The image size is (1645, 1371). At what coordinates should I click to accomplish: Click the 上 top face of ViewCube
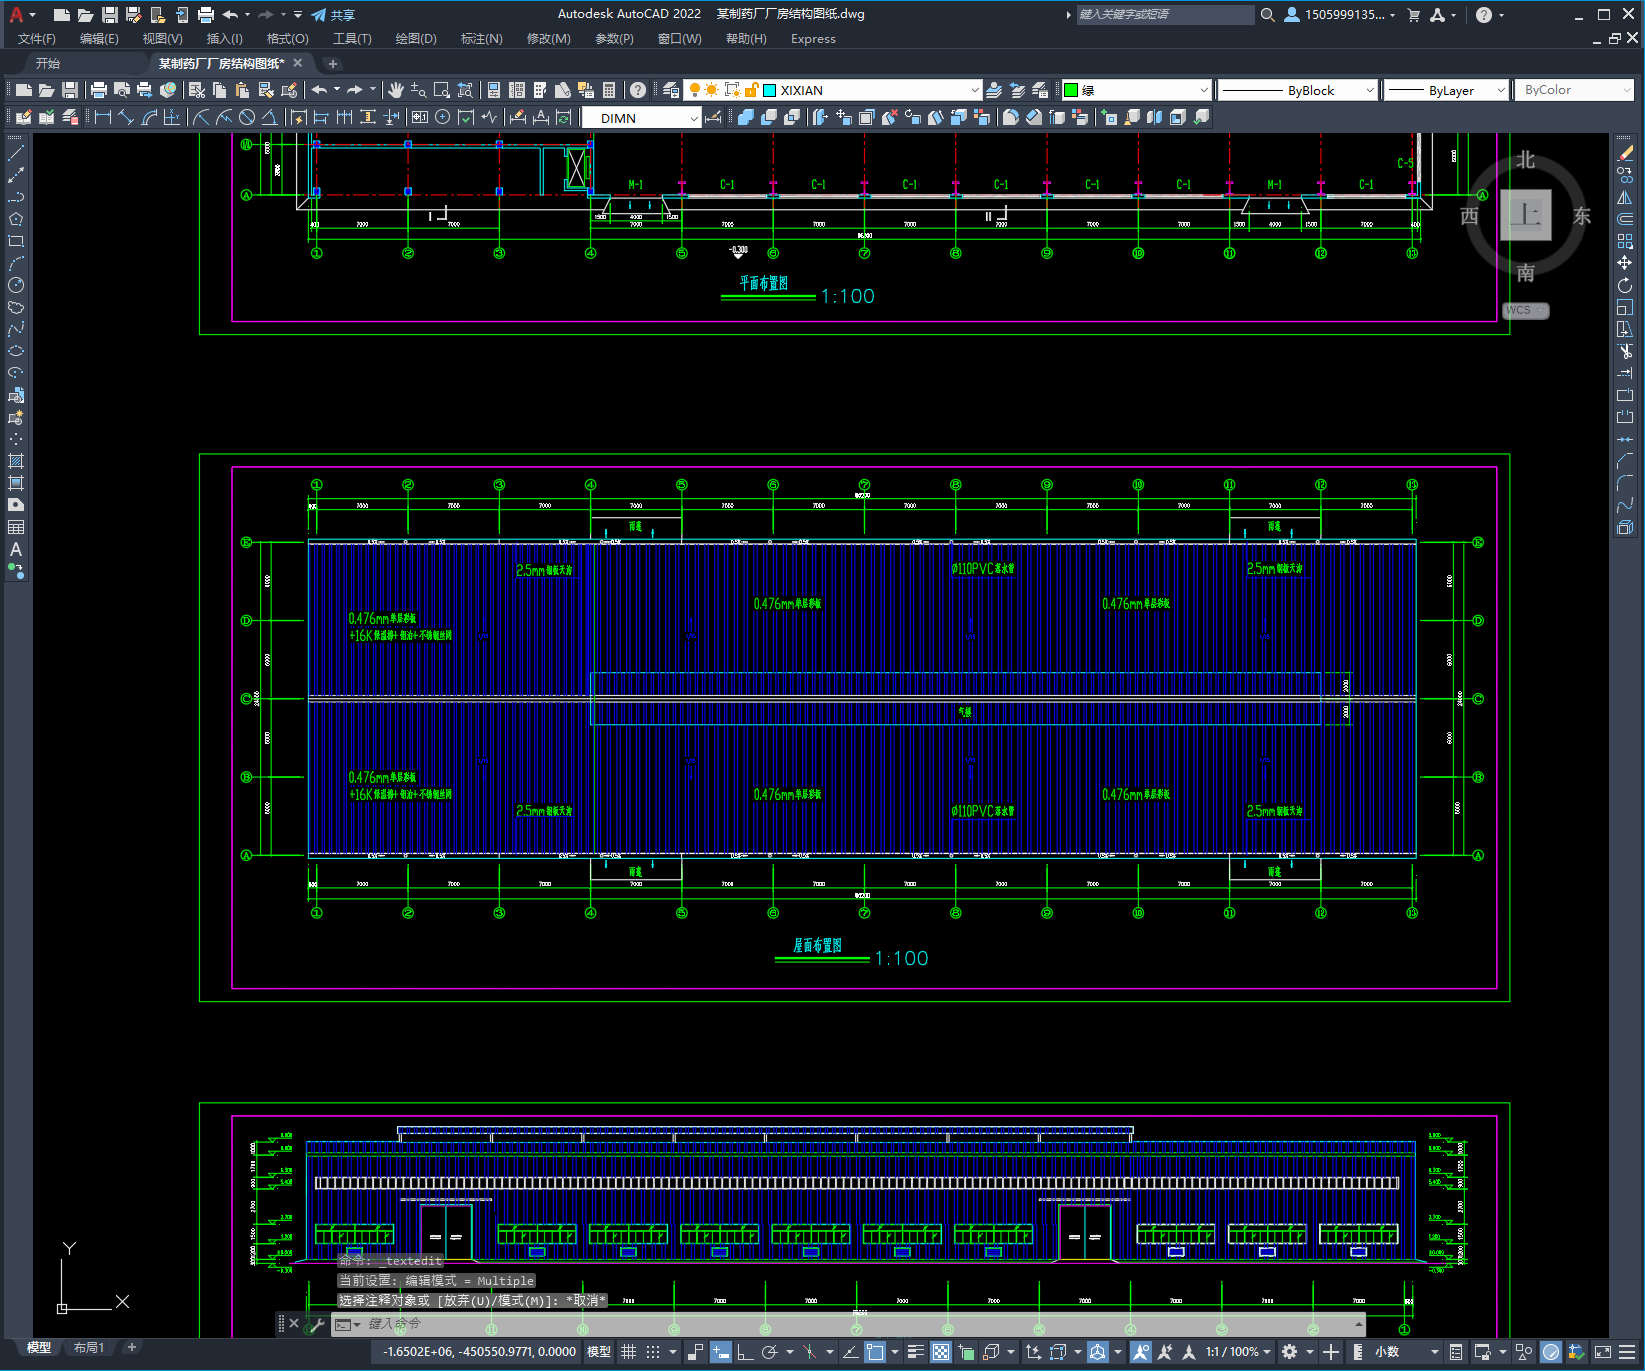pos(1525,215)
